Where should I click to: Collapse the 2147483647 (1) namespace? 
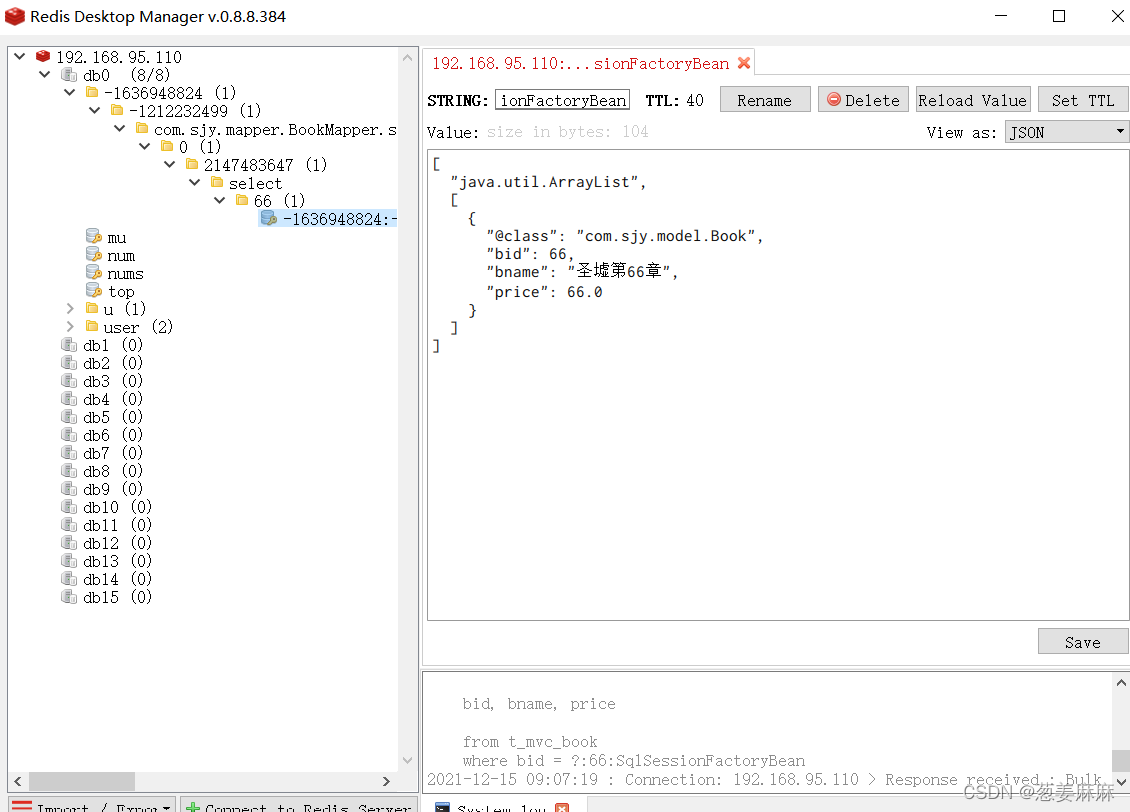(170, 164)
